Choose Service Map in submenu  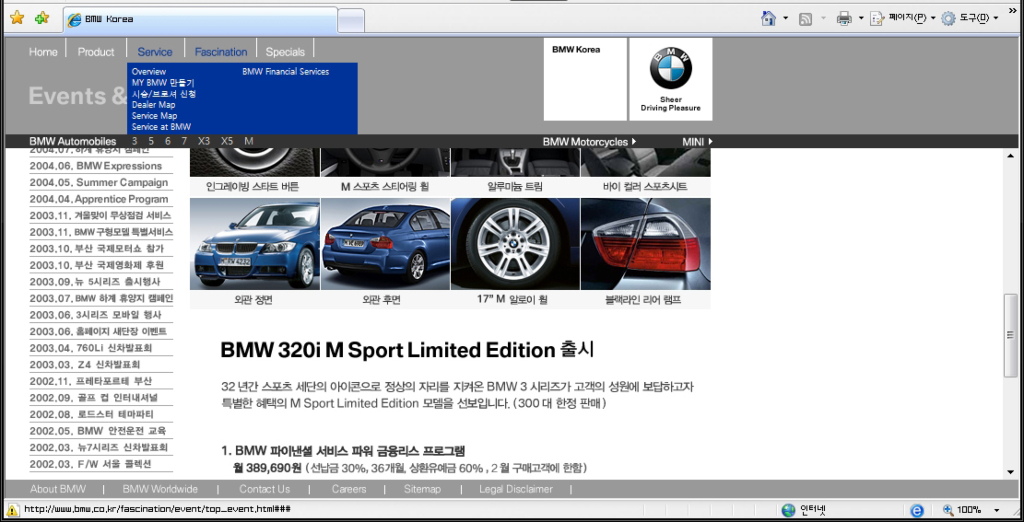click(x=154, y=116)
